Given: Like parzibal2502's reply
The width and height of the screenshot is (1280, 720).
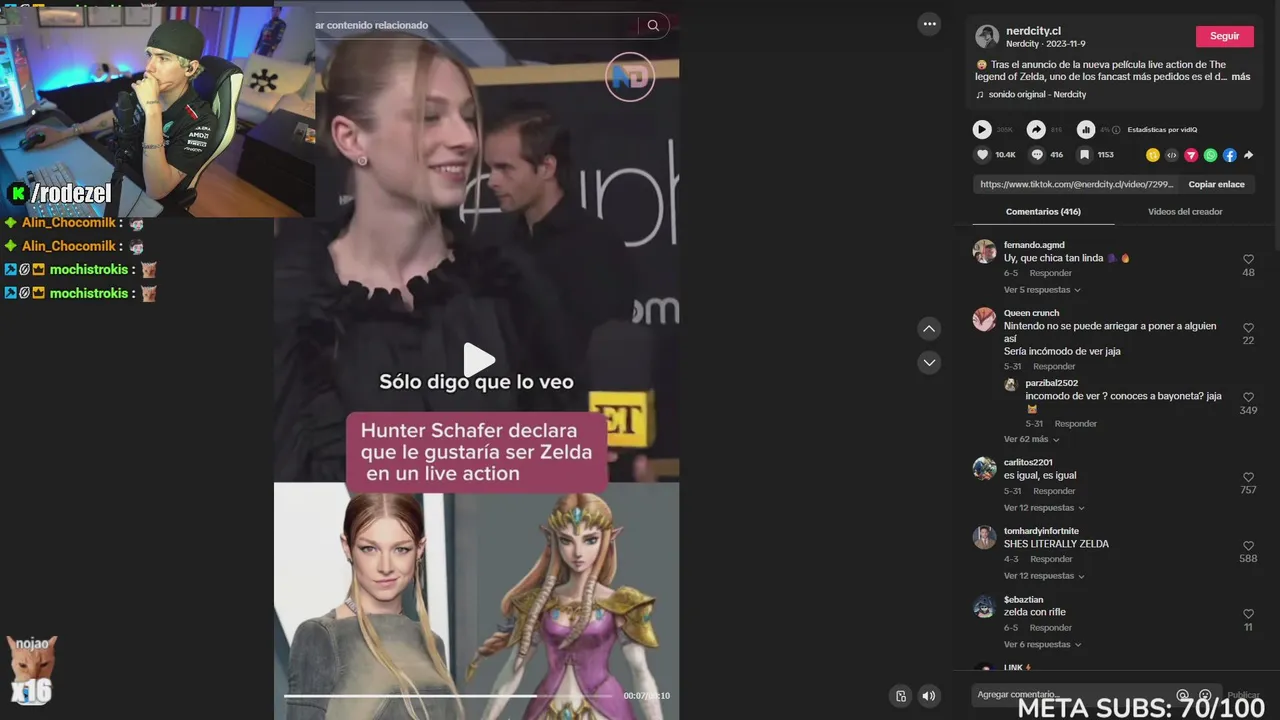Looking at the screenshot, I should (x=1248, y=397).
